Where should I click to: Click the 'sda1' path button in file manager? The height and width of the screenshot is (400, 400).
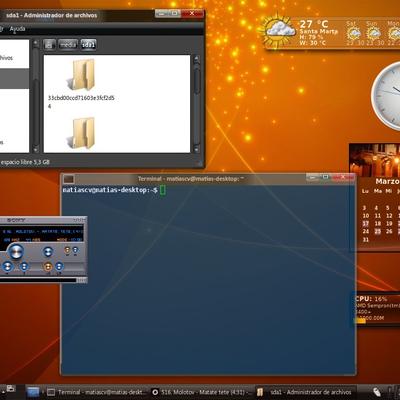88,44
